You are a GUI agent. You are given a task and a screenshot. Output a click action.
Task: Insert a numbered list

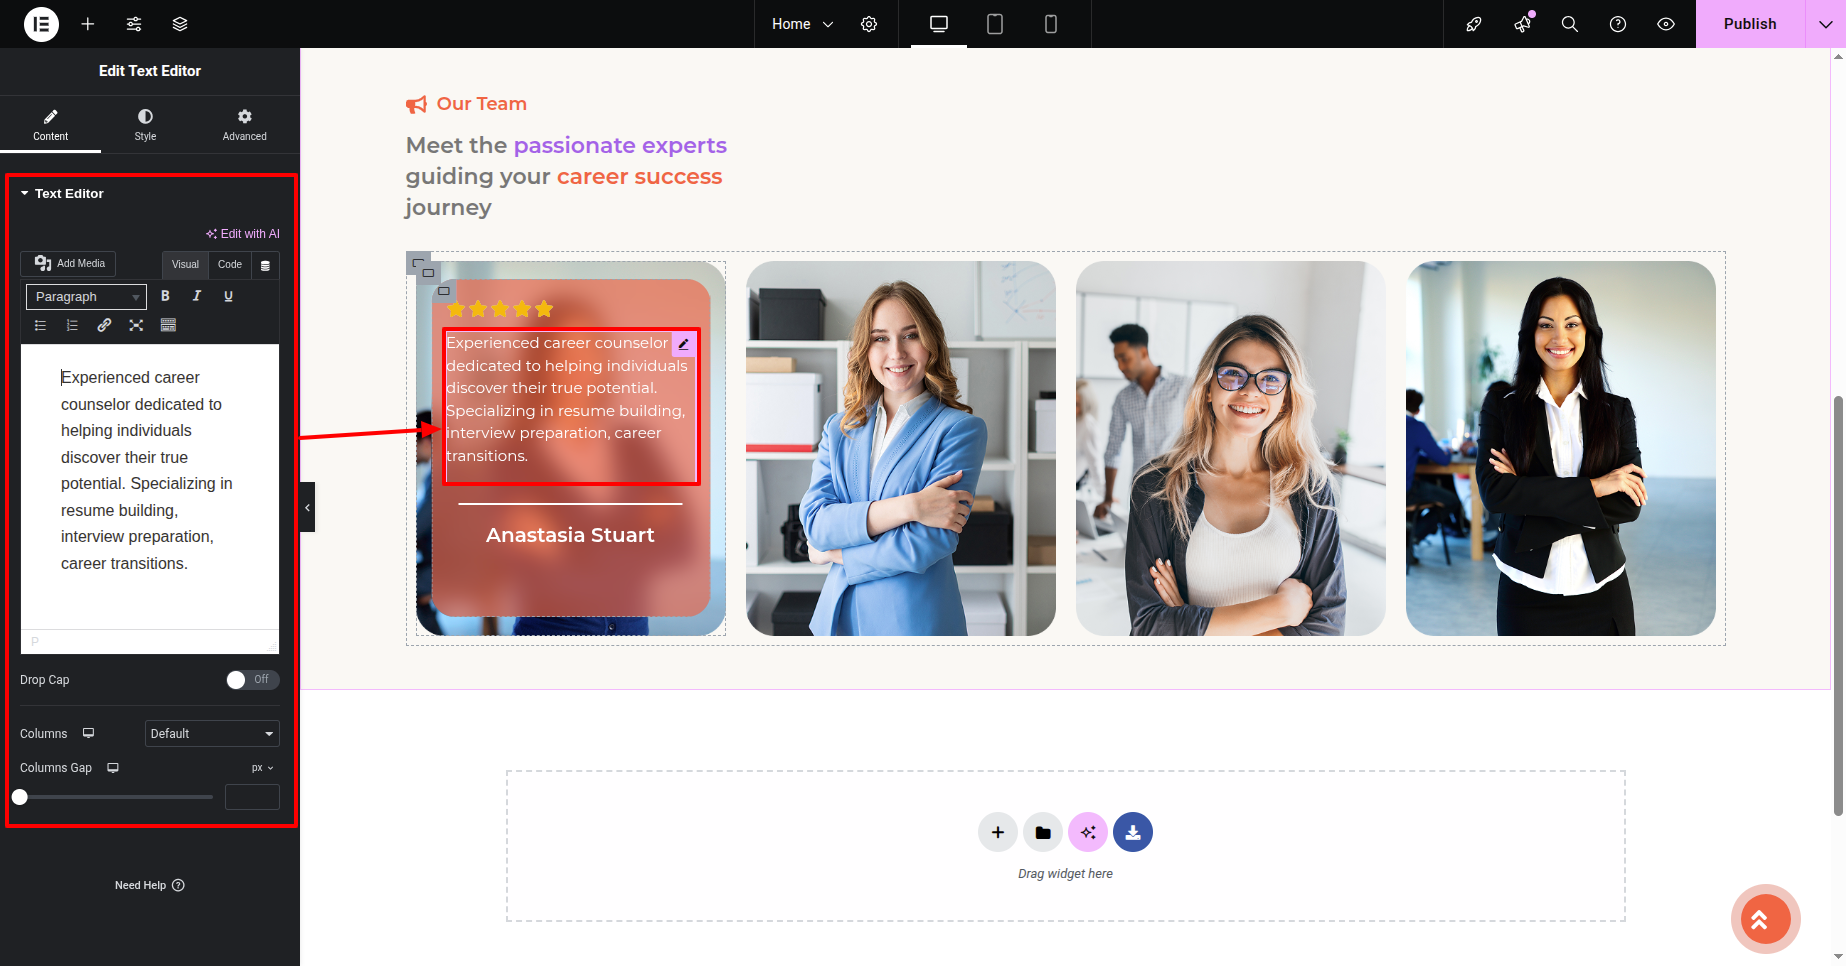pyautogui.click(x=72, y=325)
